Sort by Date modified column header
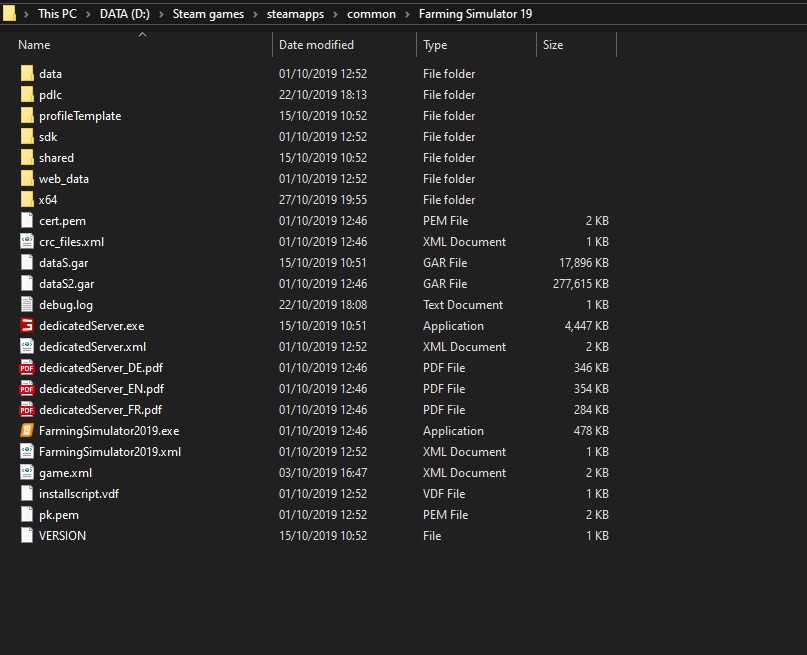 pyautogui.click(x=316, y=45)
